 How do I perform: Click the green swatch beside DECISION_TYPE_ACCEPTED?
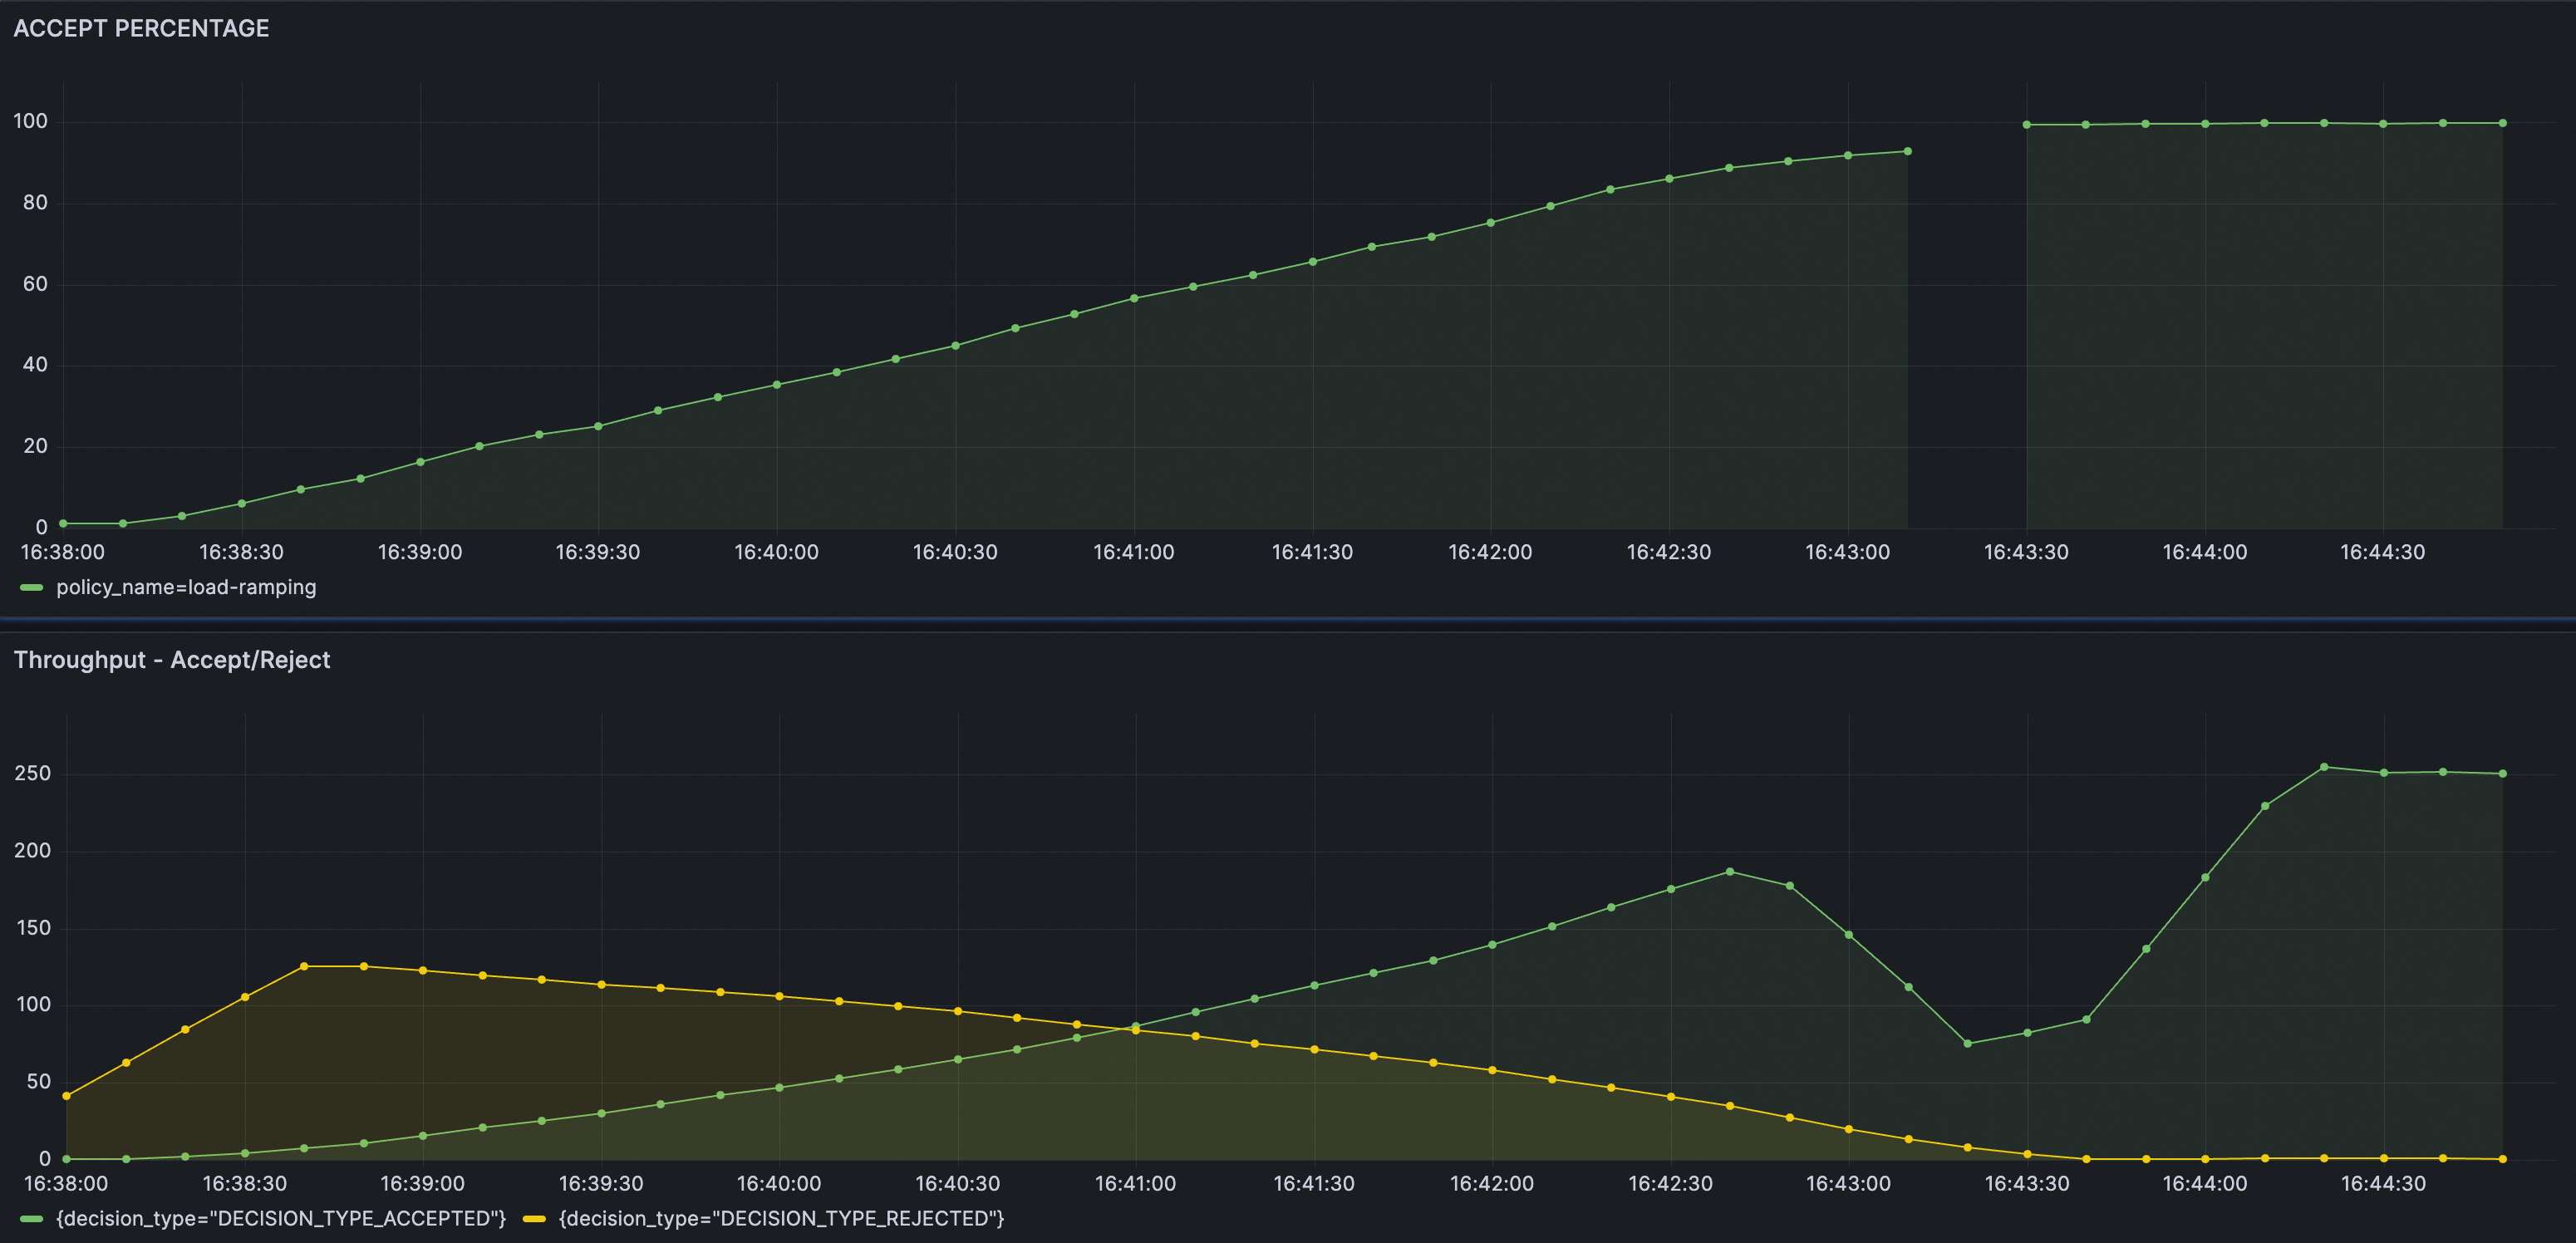(31, 1219)
